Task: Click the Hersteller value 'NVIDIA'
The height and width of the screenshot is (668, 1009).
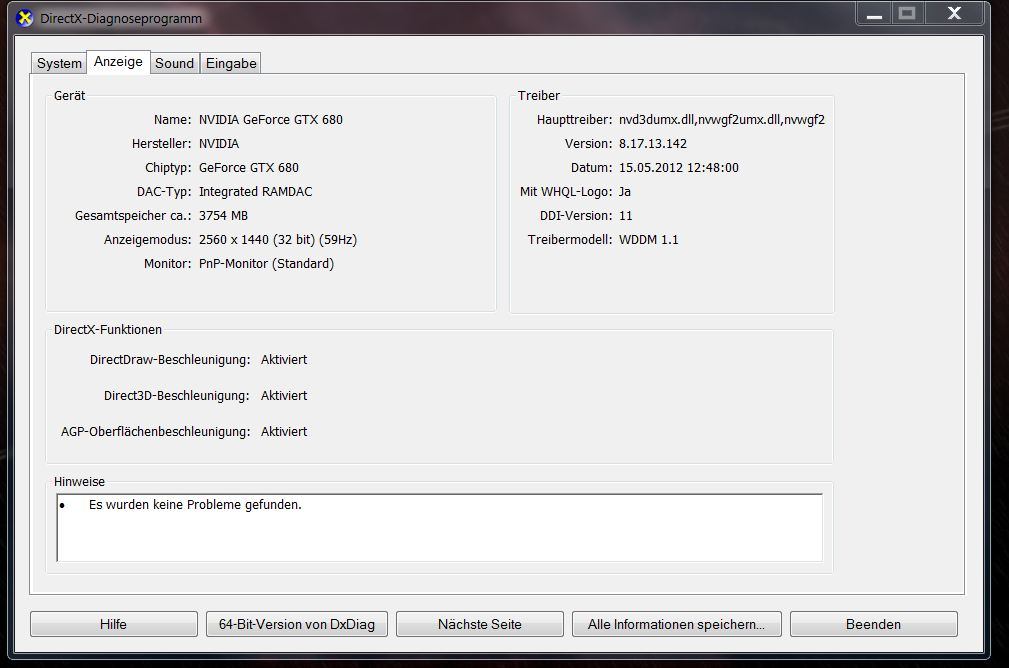Action: tap(219, 144)
